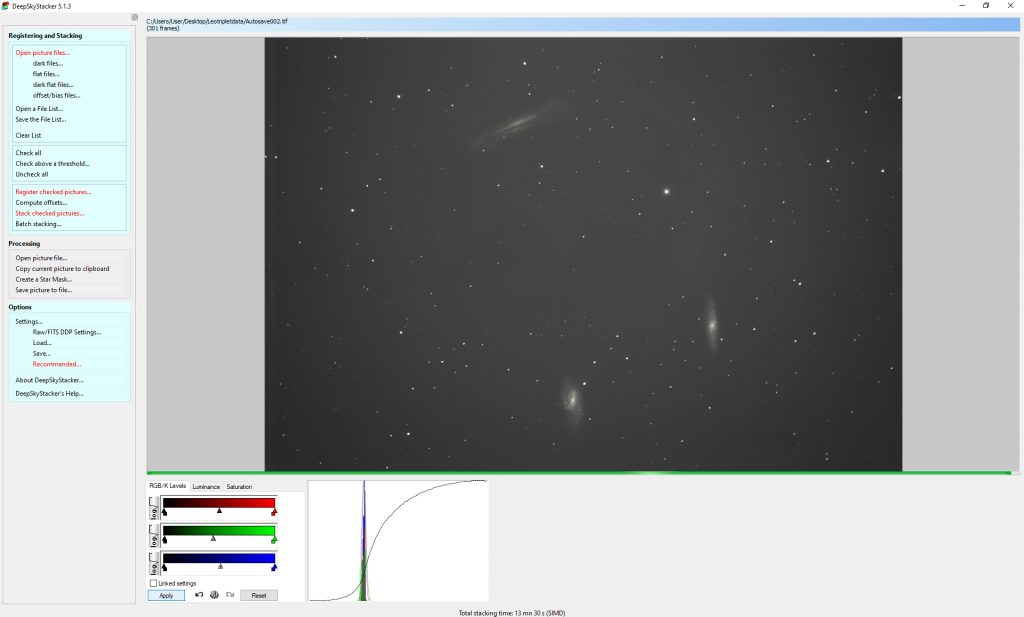Click Save picture to file in Processing
The image size is (1024, 617).
(x=43, y=290)
